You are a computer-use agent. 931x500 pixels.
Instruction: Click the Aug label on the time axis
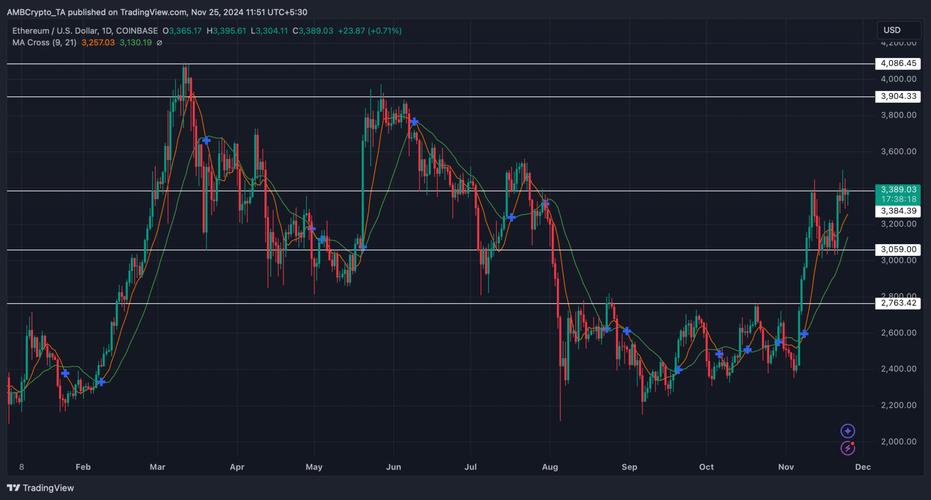547,466
